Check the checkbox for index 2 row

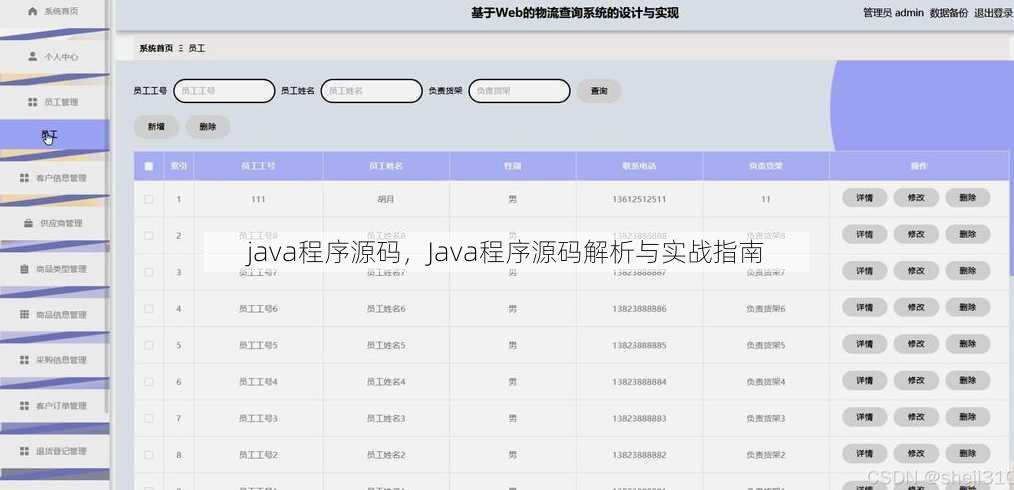coord(149,235)
